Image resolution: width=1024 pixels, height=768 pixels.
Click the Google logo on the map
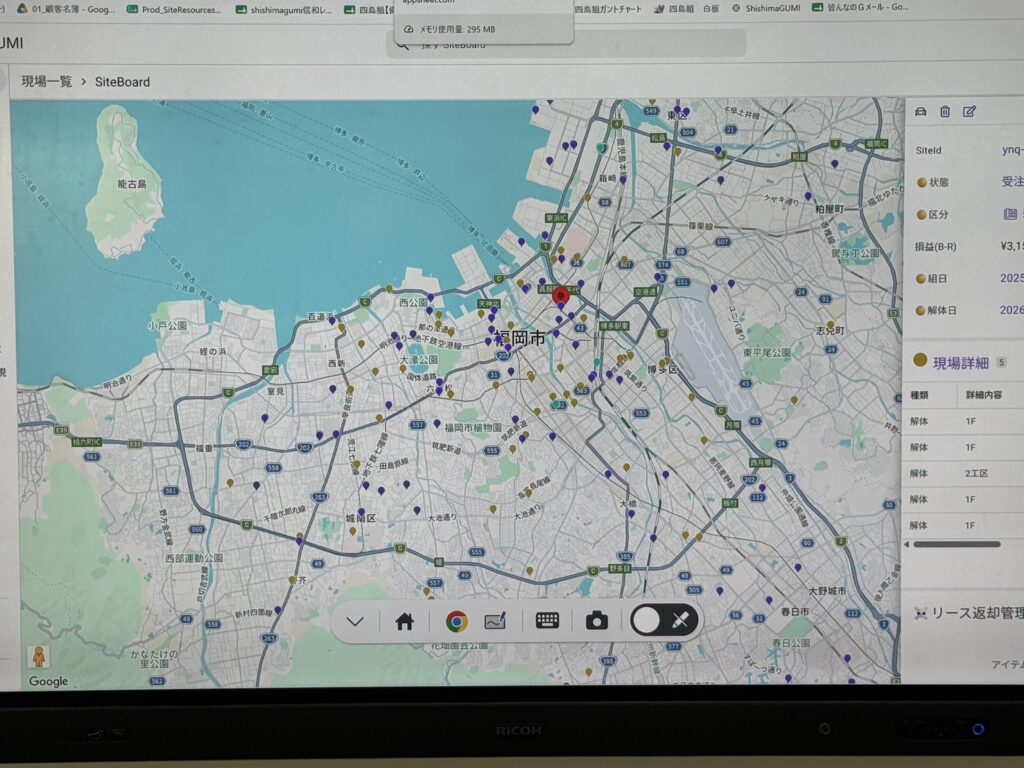[x=48, y=681]
